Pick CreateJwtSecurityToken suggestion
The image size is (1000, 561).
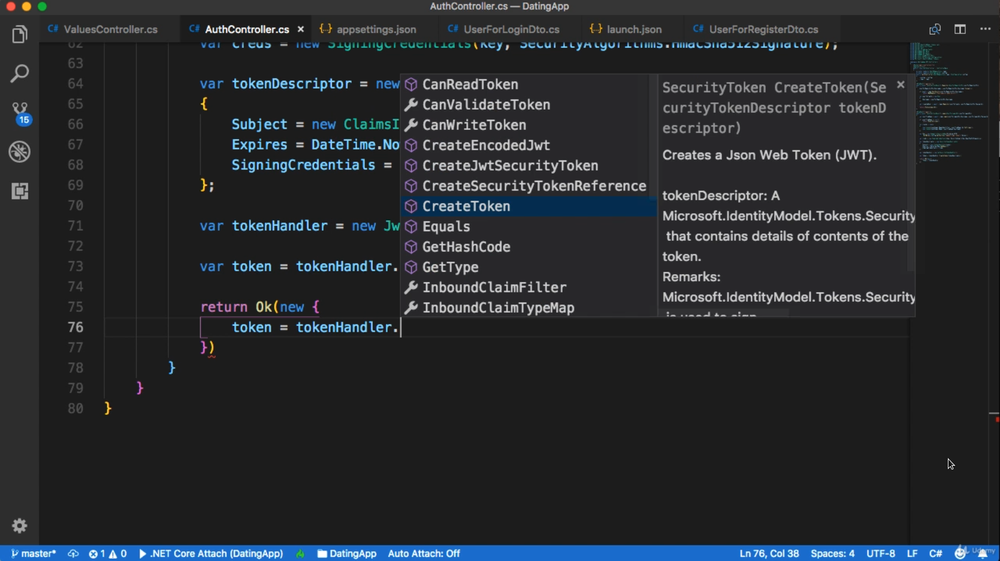click(x=528, y=166)
